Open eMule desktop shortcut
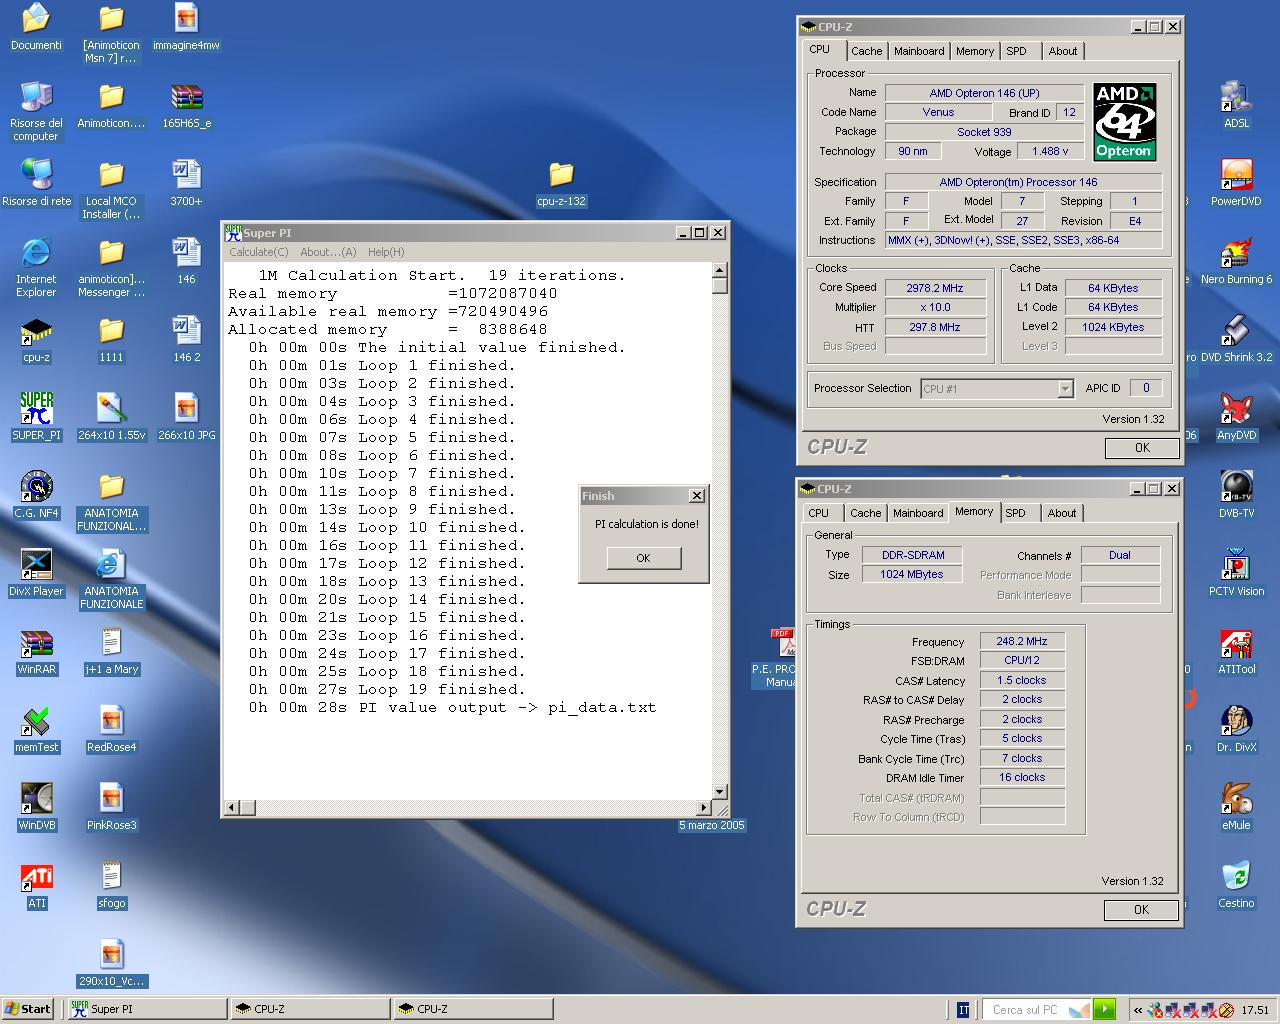The height and width of the screenshot is (1024, 1280). point(1236,808)
